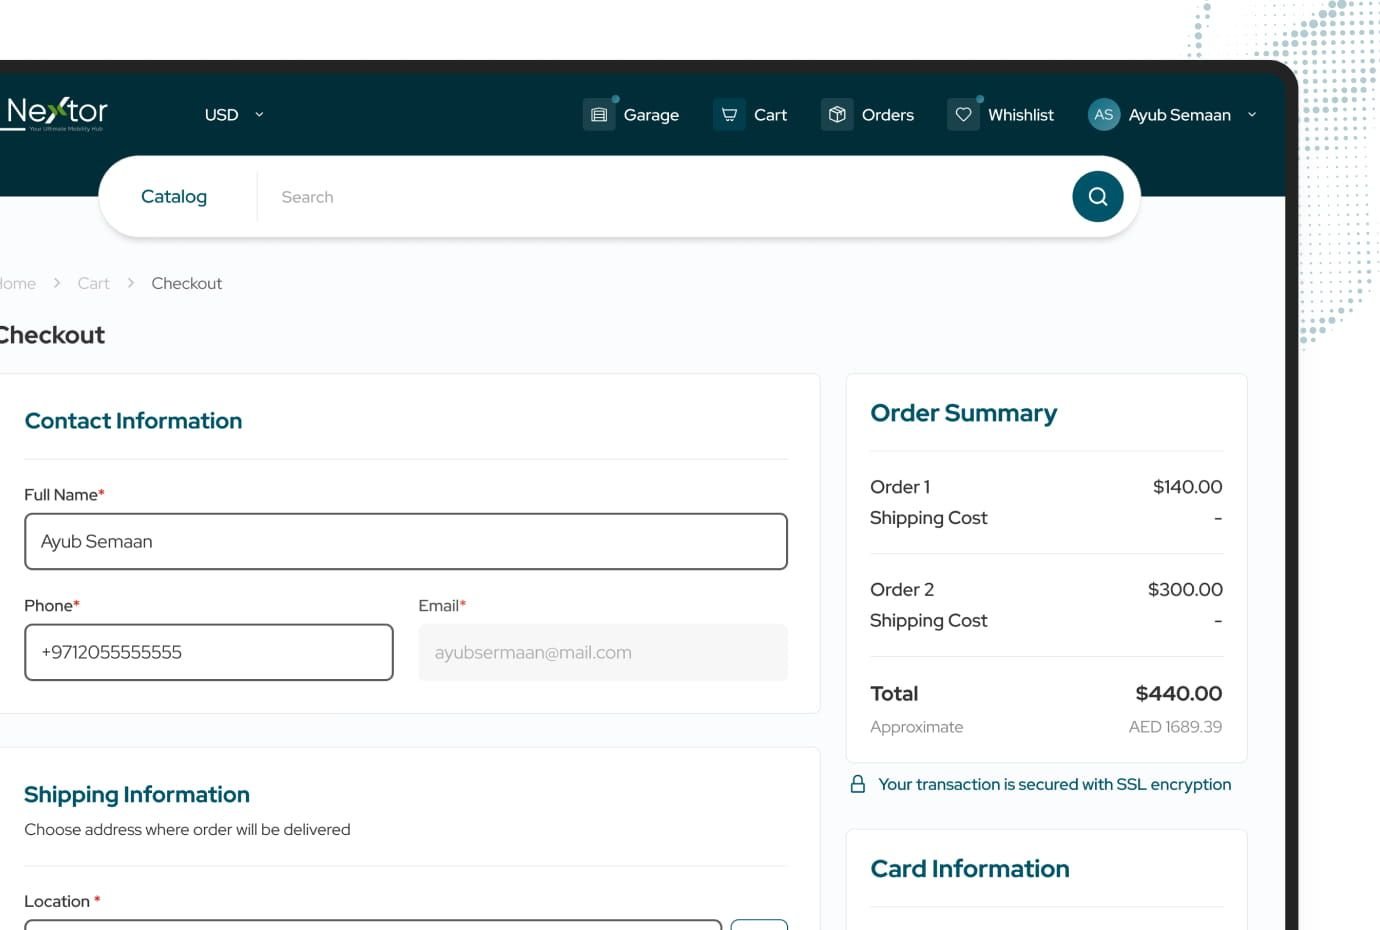The height and width of the screenshot is (930, 1380).
Task: Click the disabled Email field
Action: [603, 653]
